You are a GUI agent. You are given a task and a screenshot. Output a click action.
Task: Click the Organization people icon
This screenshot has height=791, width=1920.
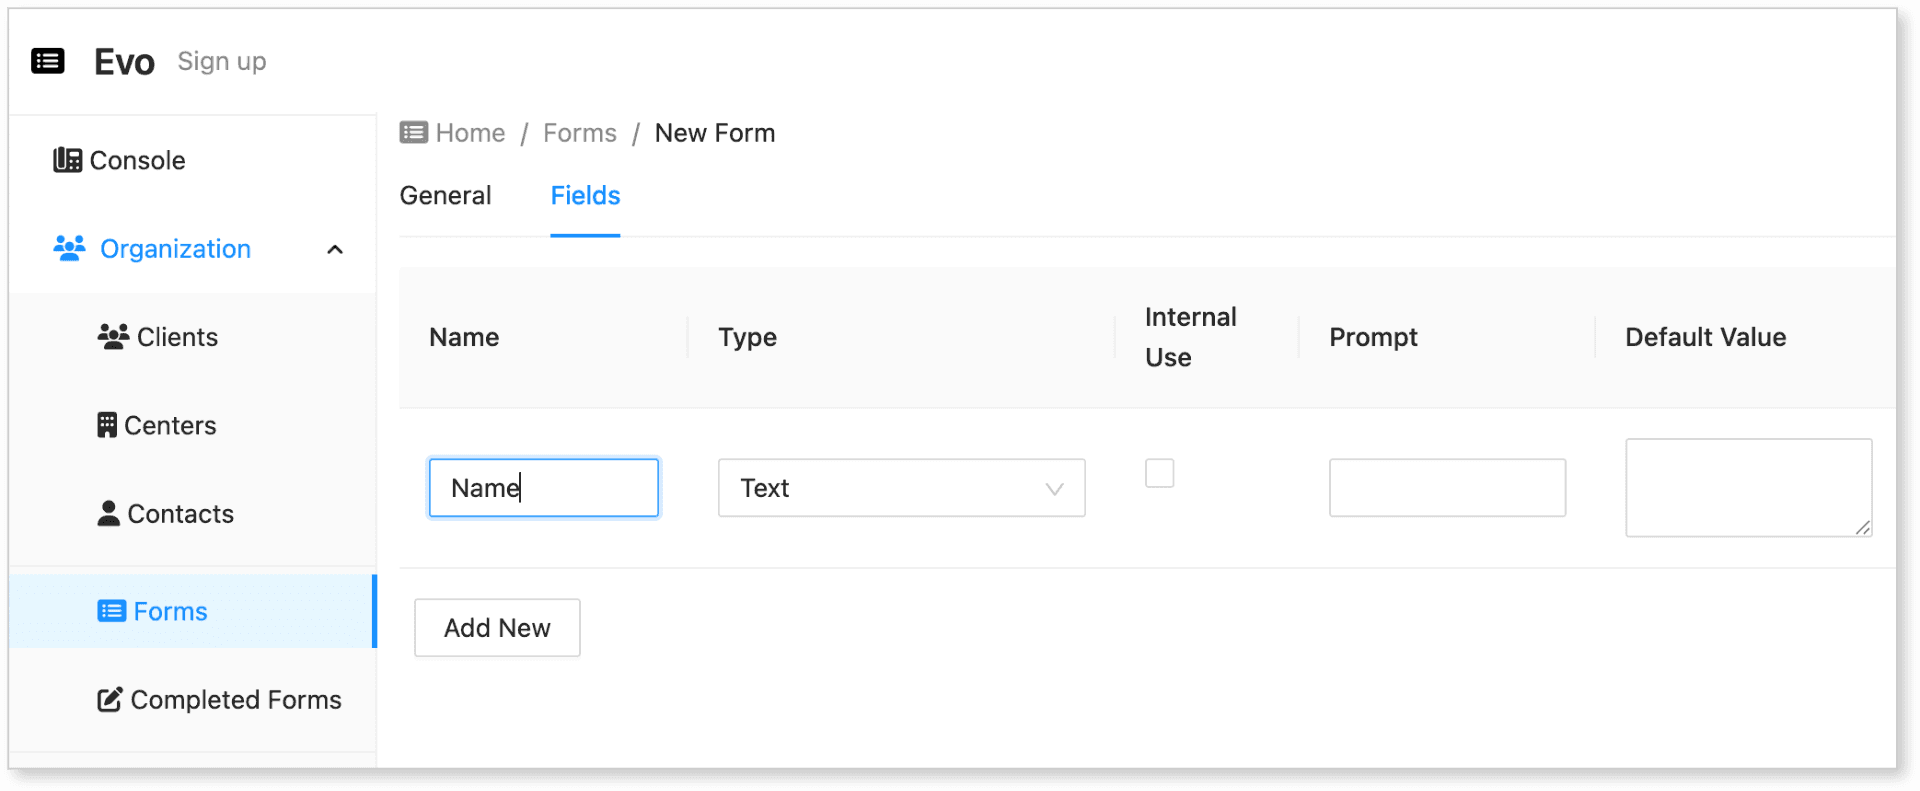point(69,248)
